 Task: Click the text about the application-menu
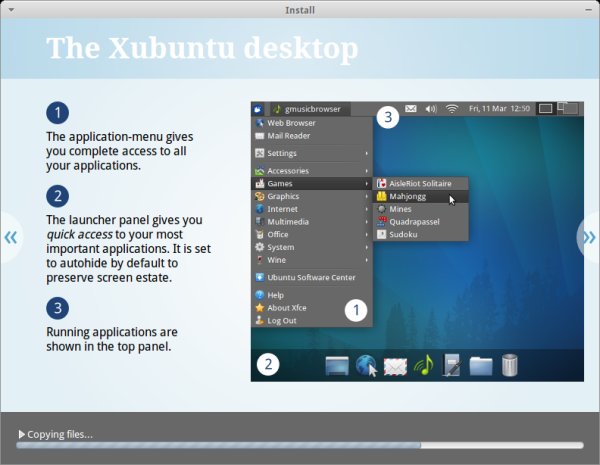tap(119, 151)
